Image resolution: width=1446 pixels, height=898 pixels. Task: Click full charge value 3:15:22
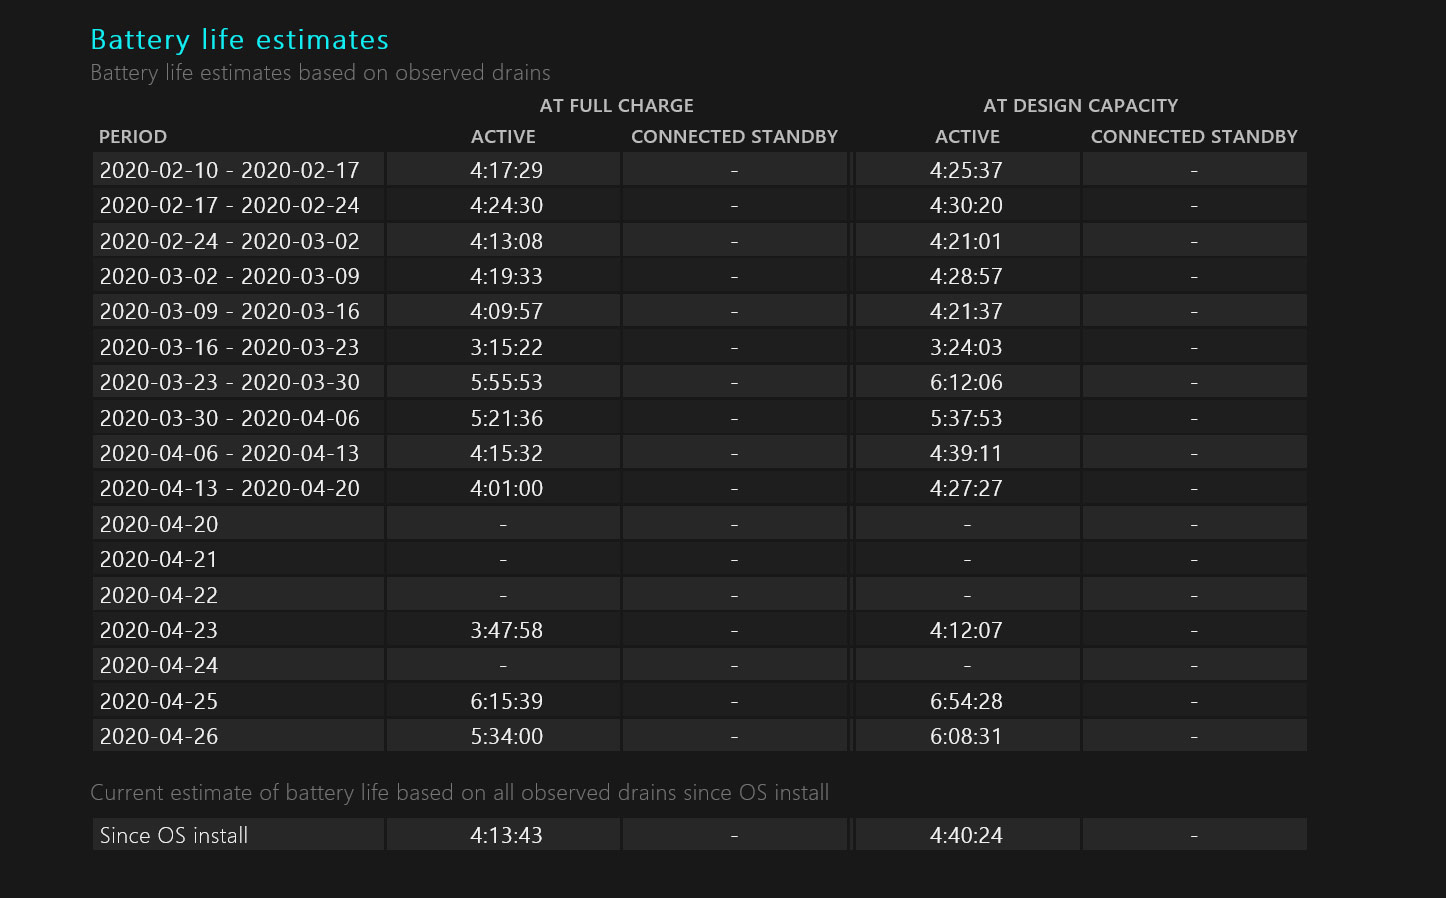506,347
